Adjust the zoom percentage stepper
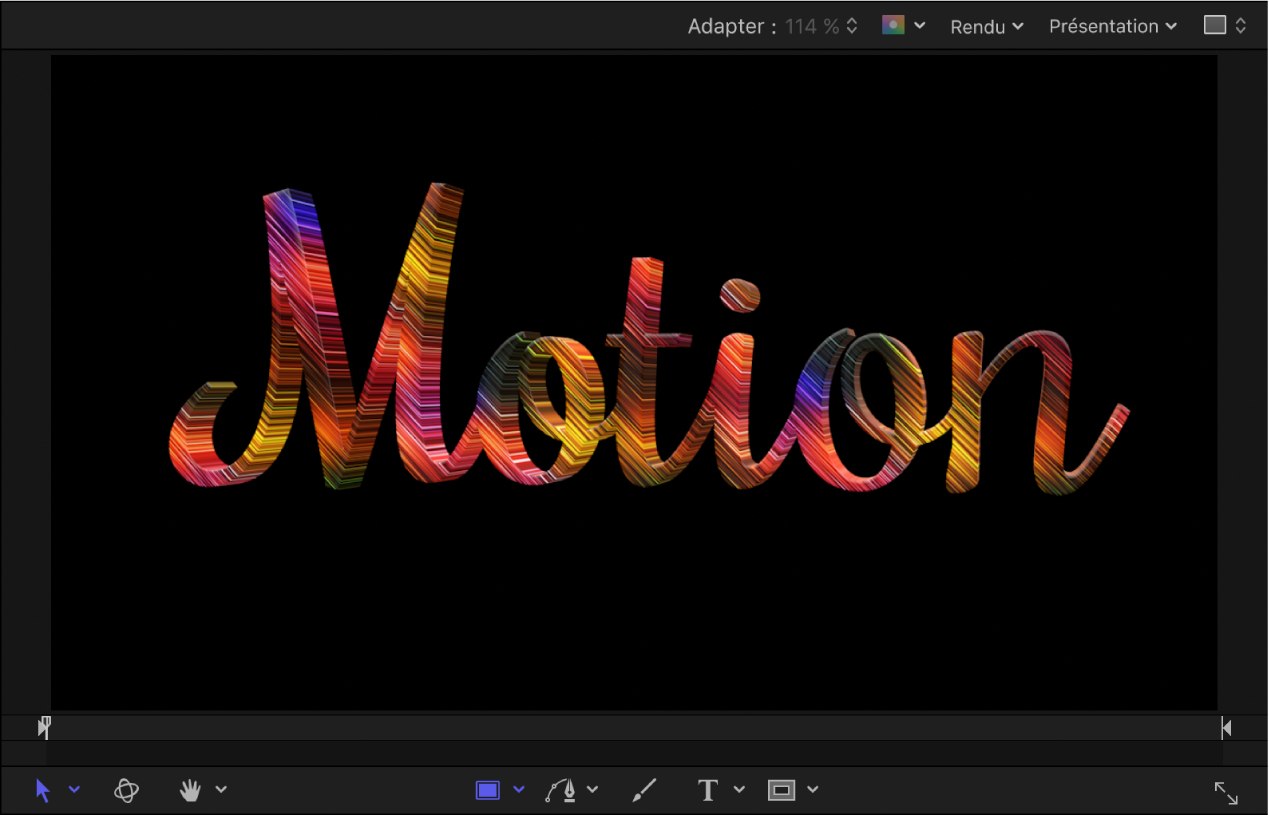The image size is (1269, 817). [x=853, y=26]
